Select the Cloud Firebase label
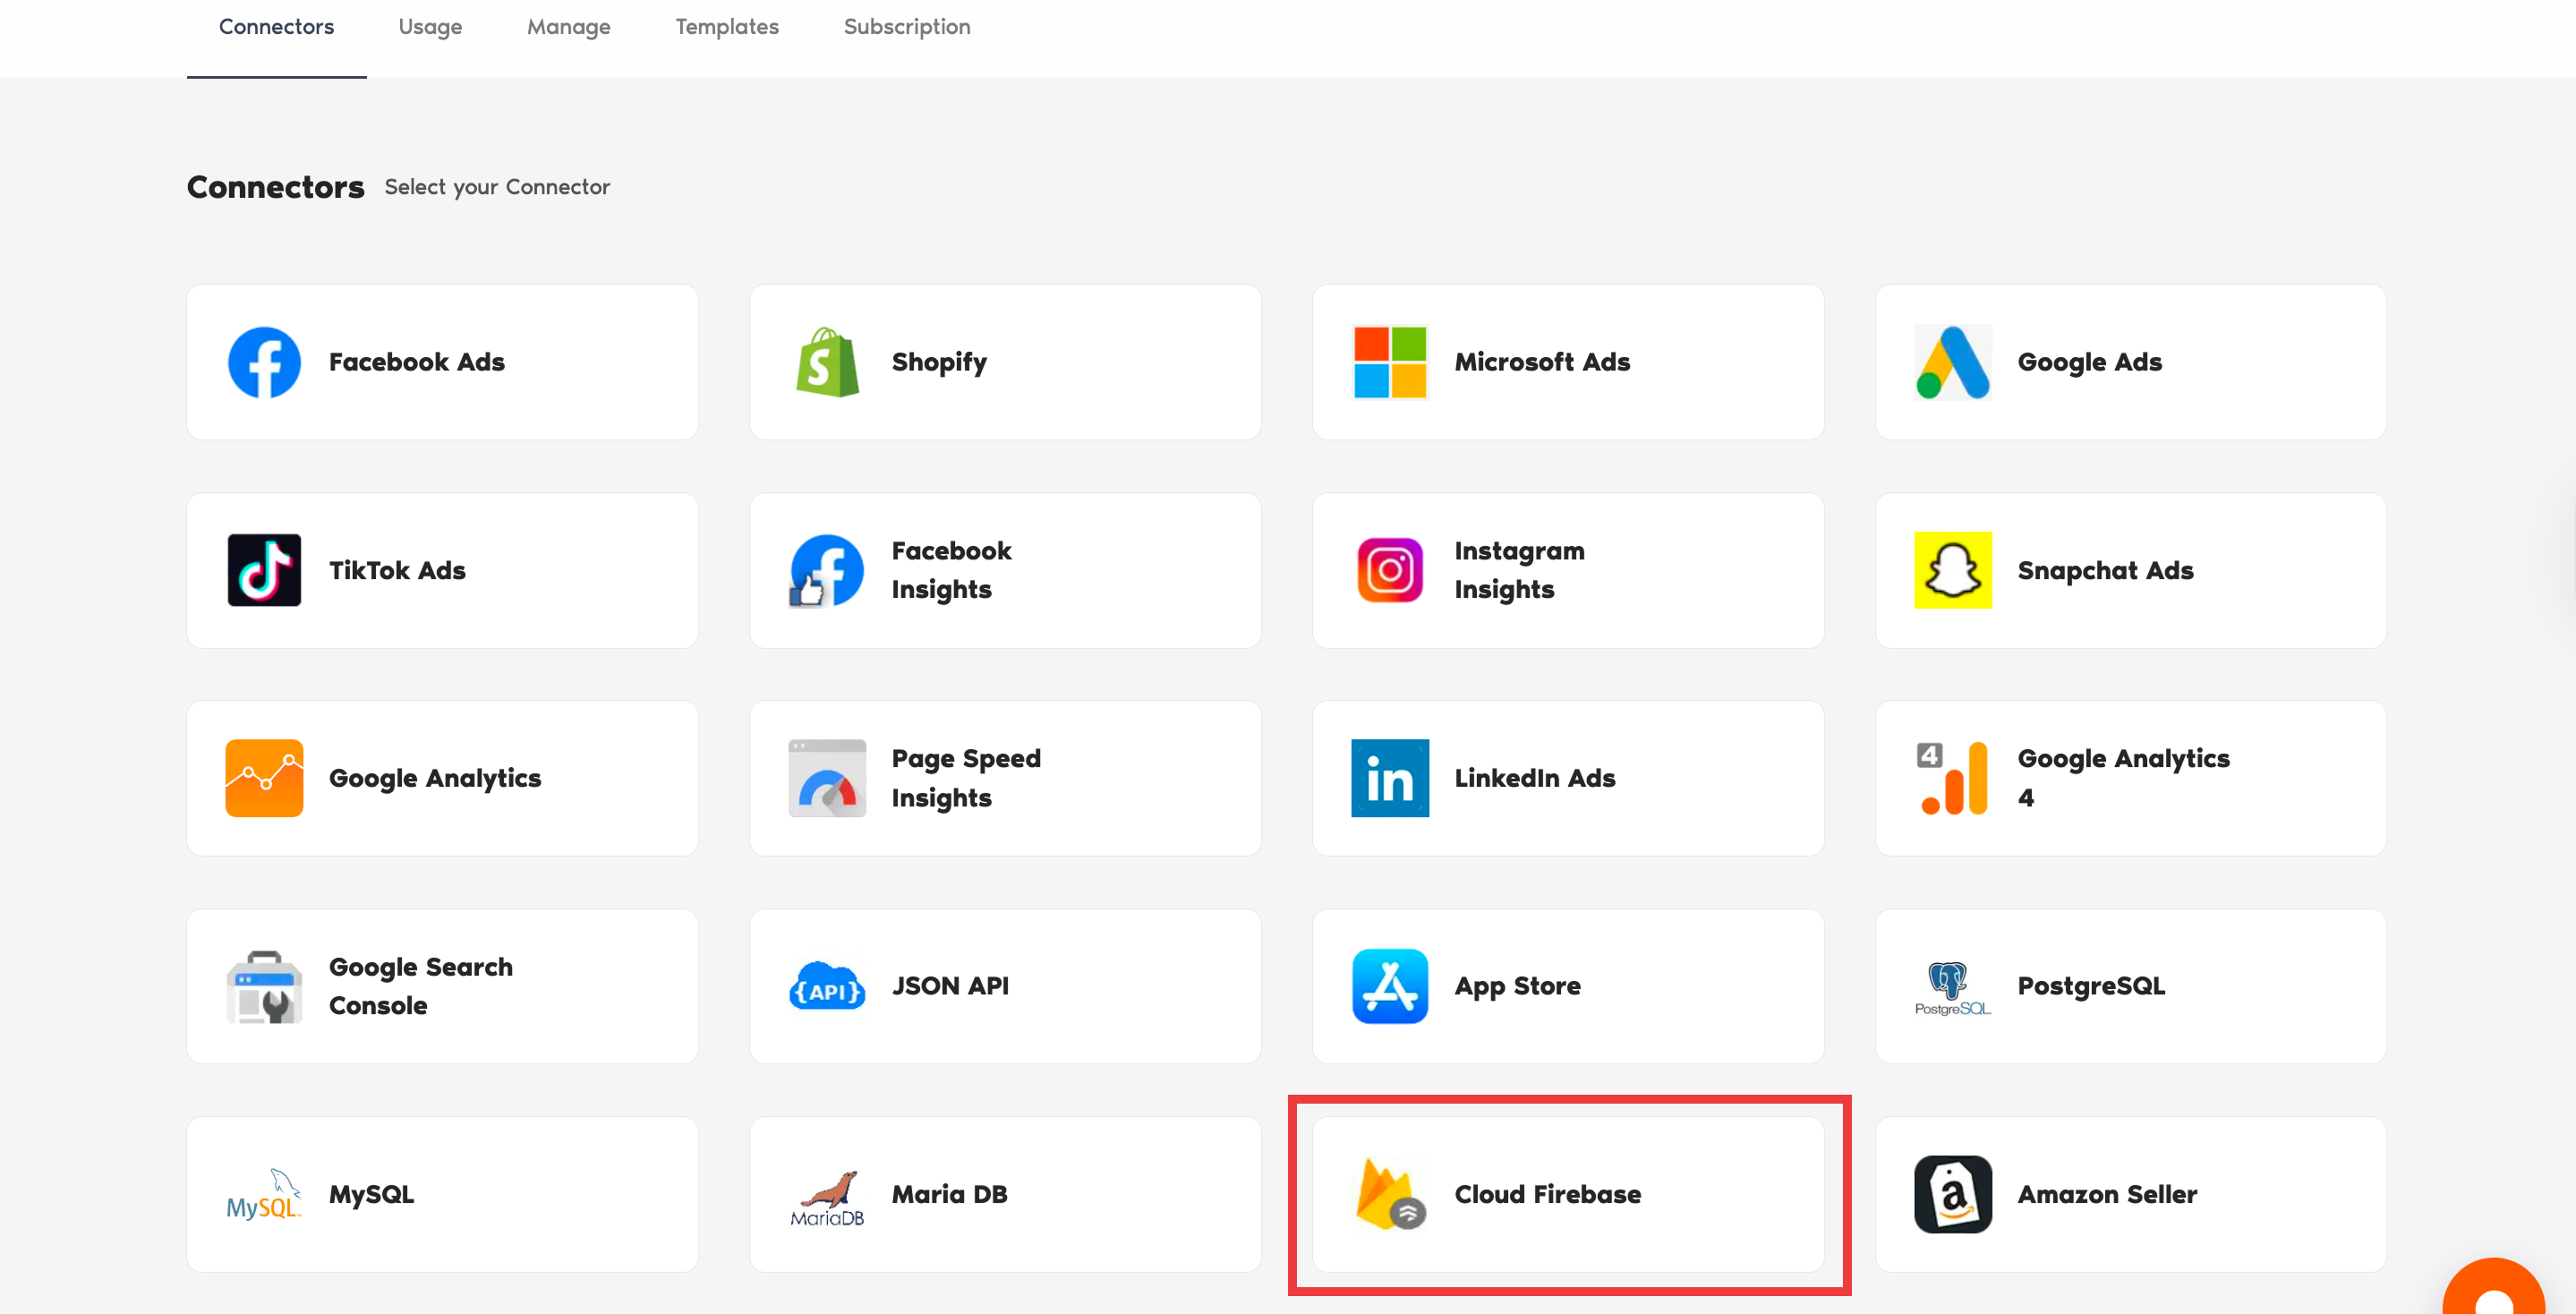Viewport: 2576px width, 1314px height. [x=1547, y=1194]
